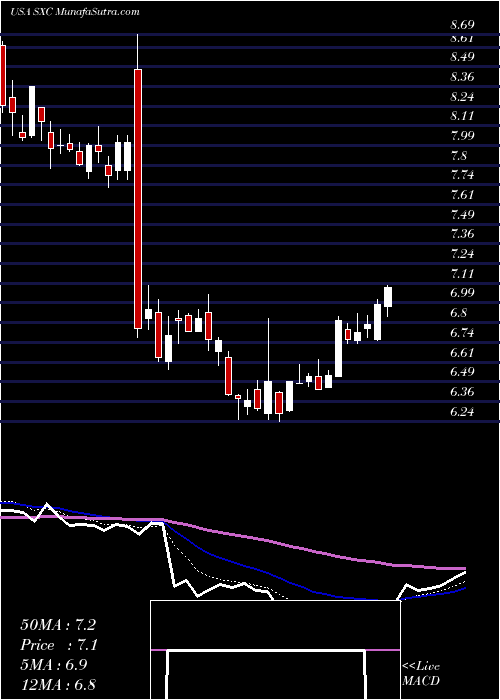Select the 7.24 axis value

(x=462, y=254)
